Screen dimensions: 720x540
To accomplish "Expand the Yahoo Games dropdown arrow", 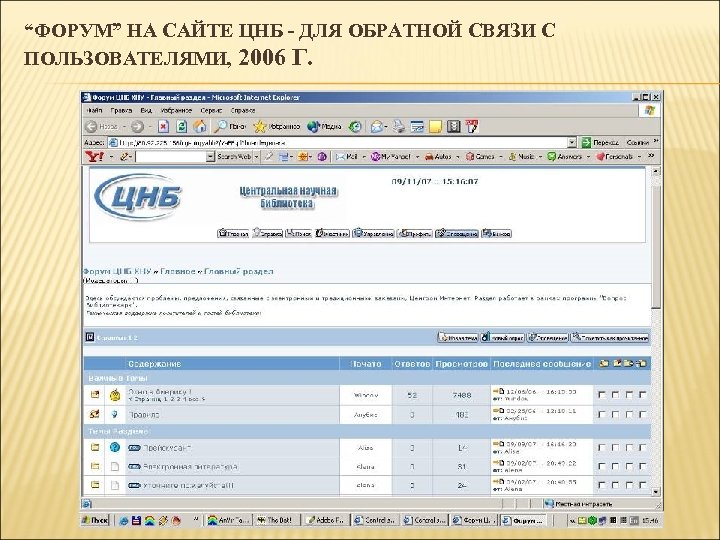I will point(501,157).
